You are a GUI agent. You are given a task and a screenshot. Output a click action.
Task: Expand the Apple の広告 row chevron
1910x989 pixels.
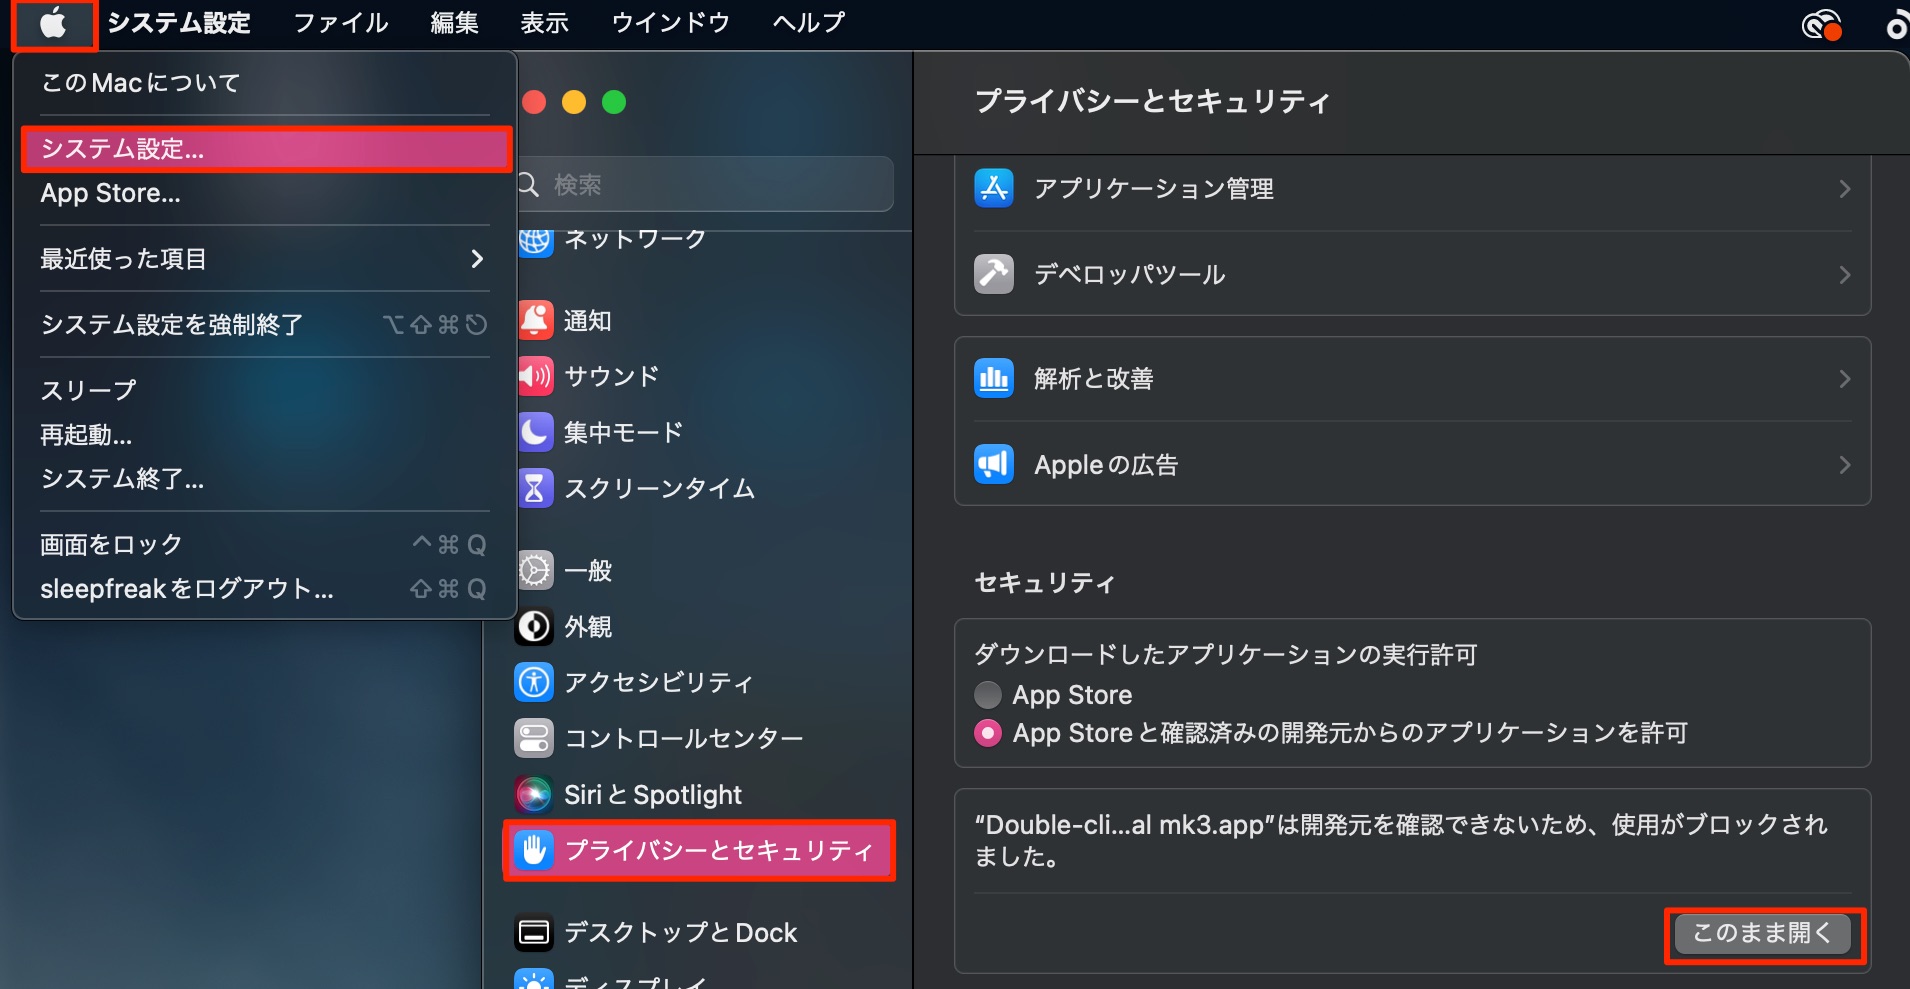(1845, 464)
